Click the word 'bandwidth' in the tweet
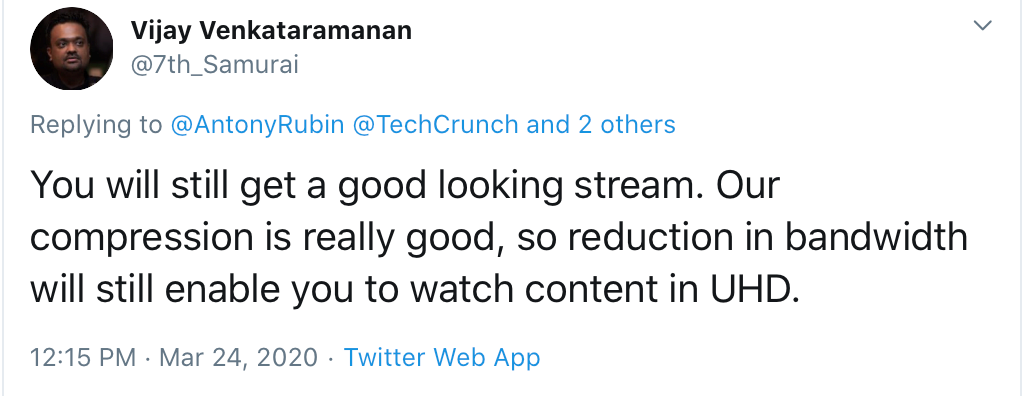Screen dimensions: 1024x396 coord(876,236)
